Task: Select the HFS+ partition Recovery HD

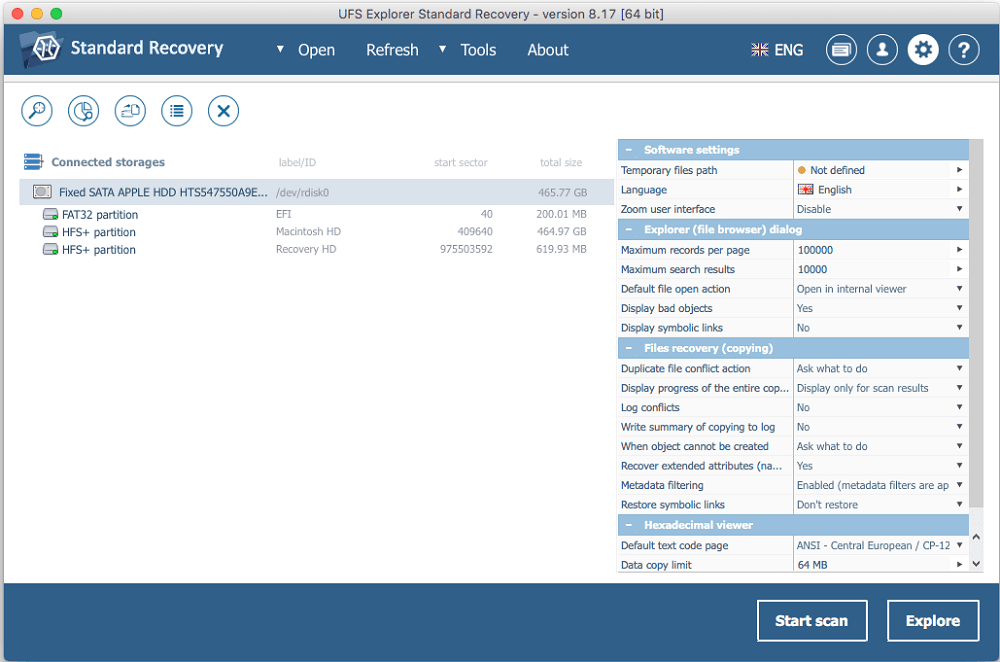Action: pos(316,249)
